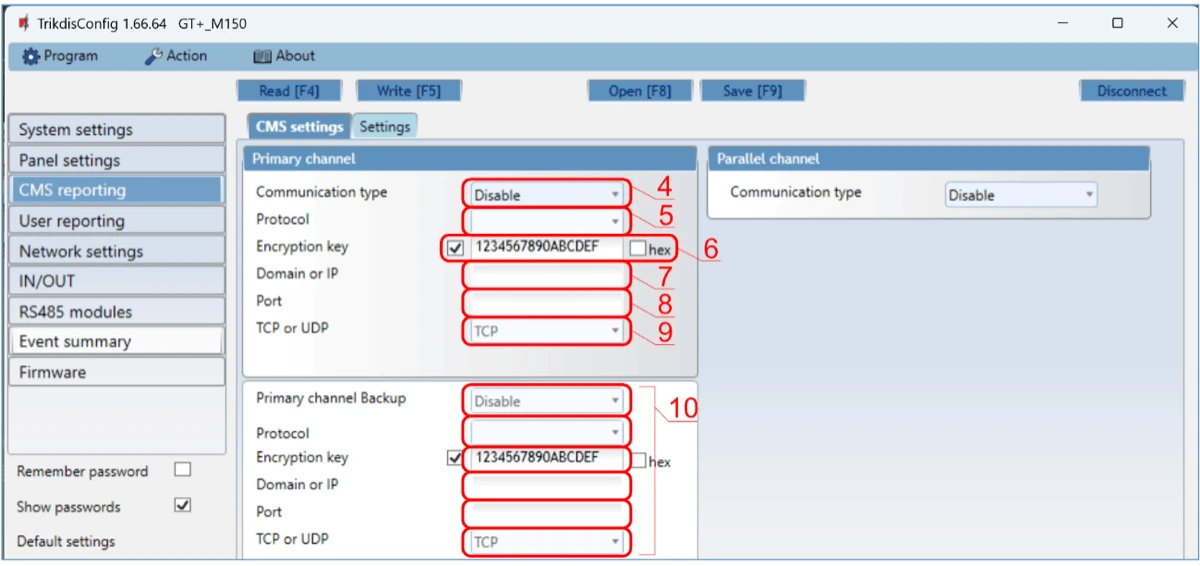Click the TrikdisConfig app icon in title bar
Image resolution: width=1200 pixels, height=566 pixels.
[x=23, y=23]
